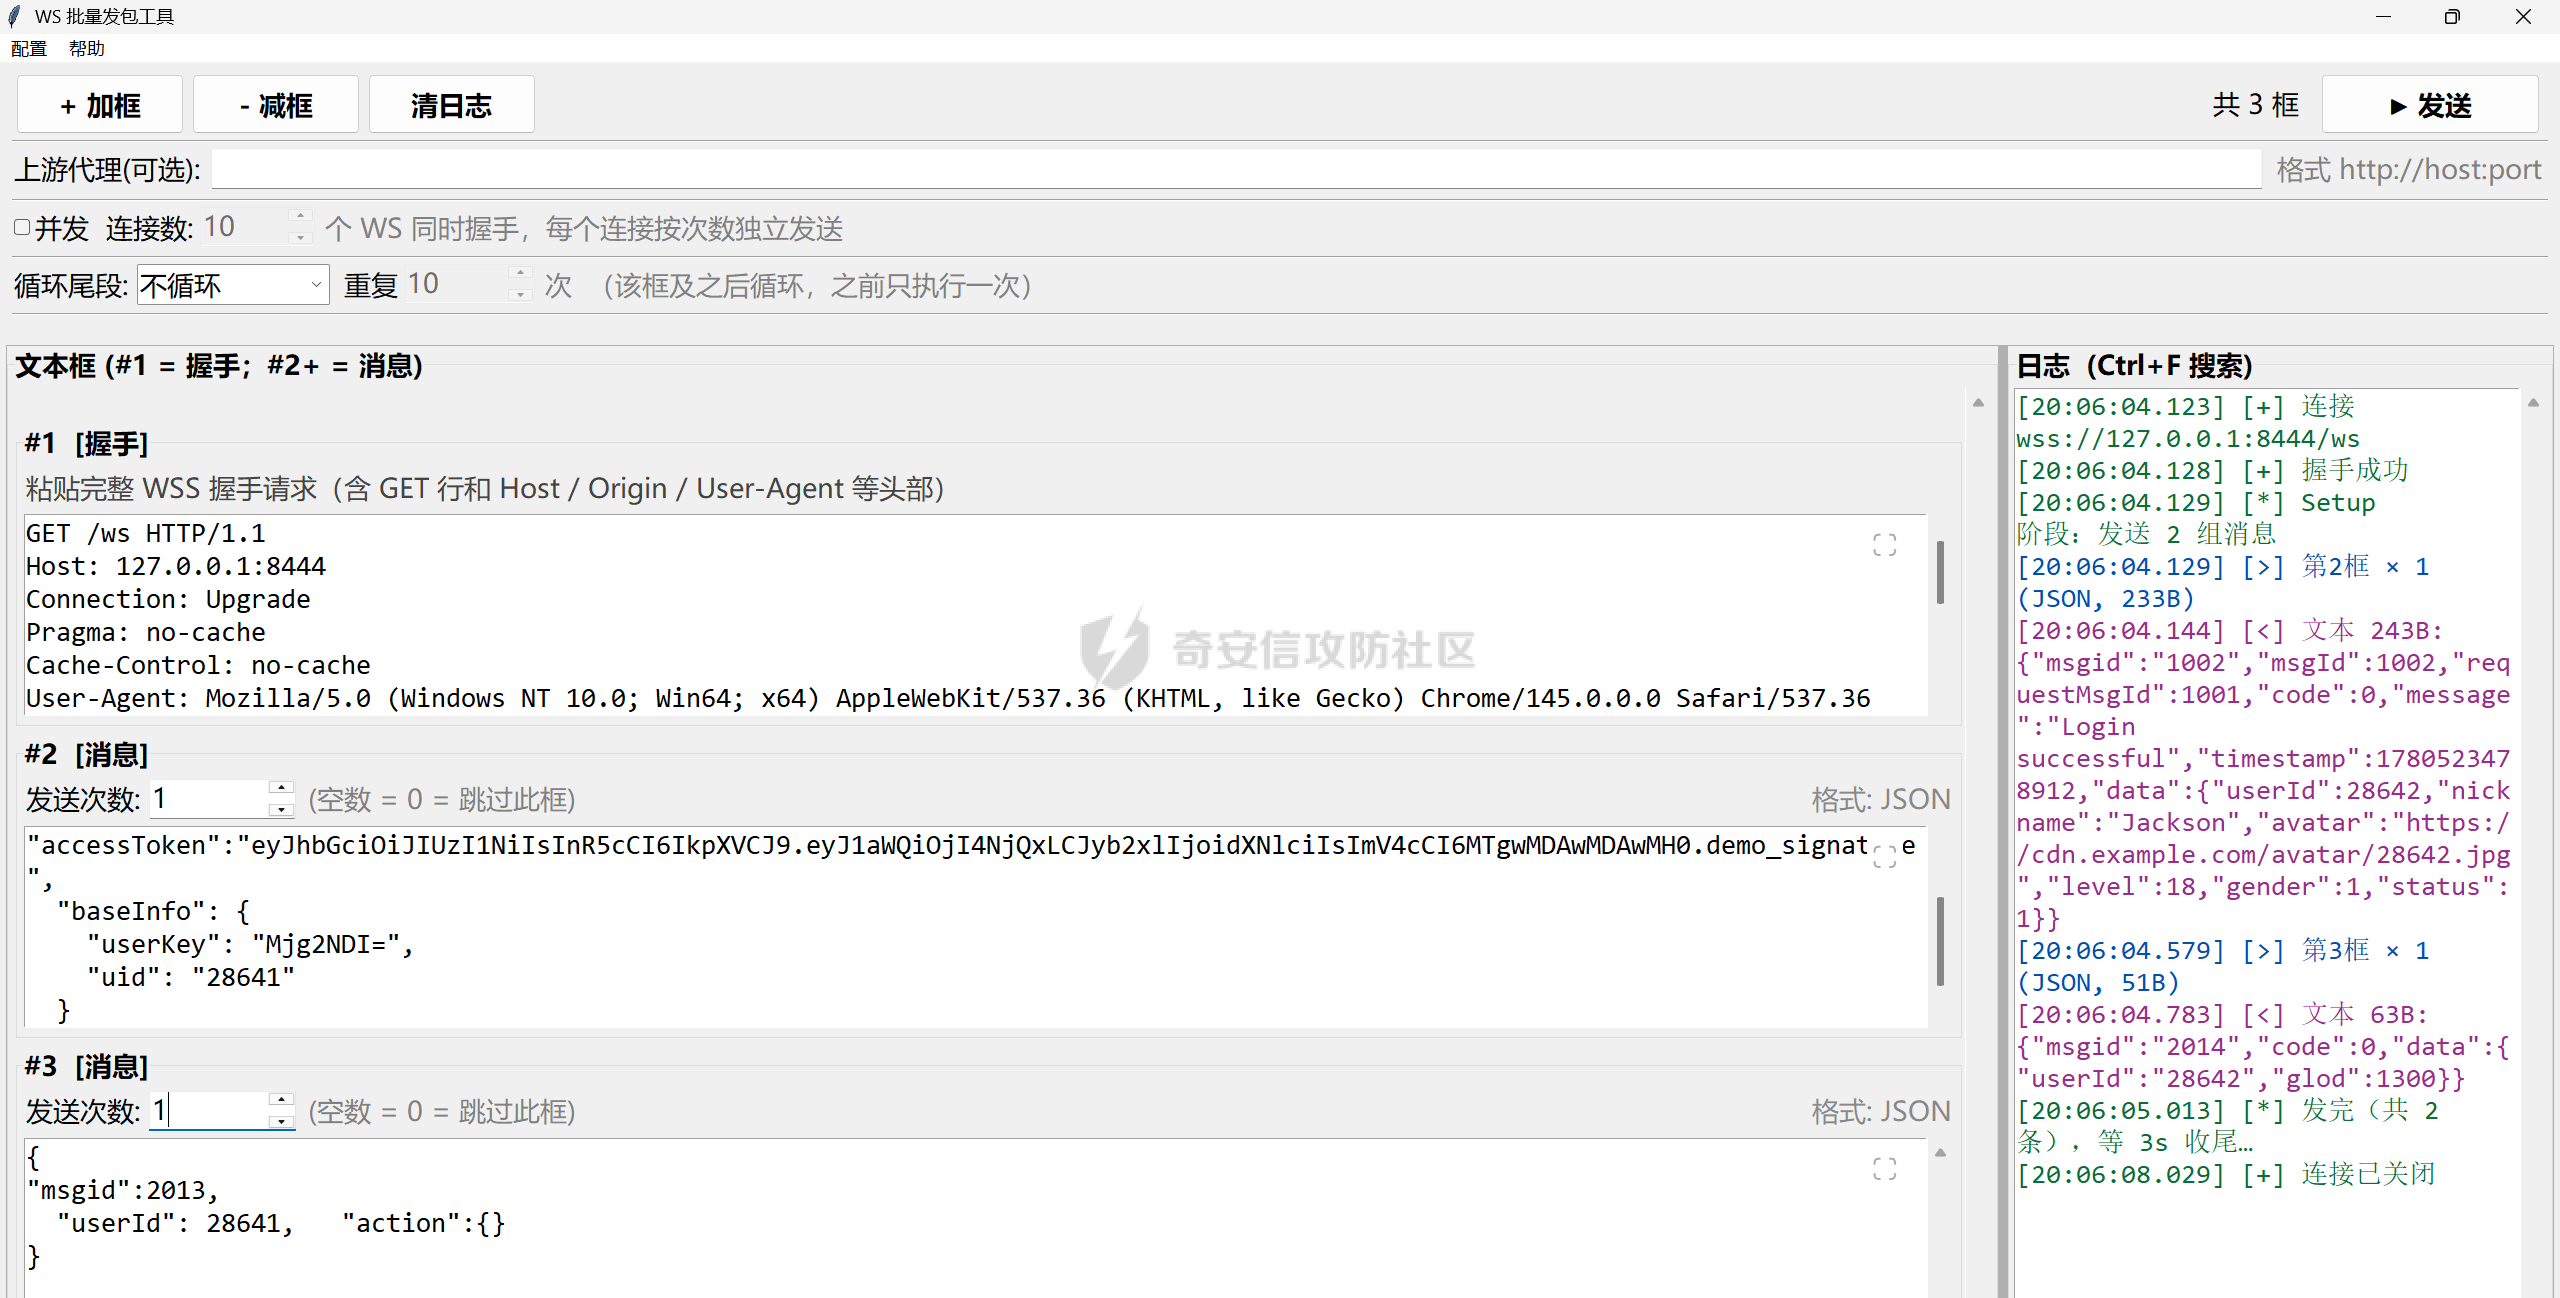Increase the 连接数 spinner value
Image resolution: width=2560 pixels, height=1298 pixels.
click(299, 217)
